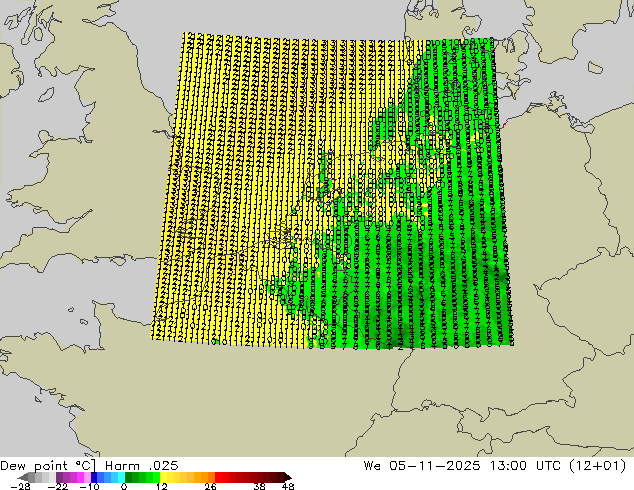634x490 pixels.
Task: Click the 26 legend label
Action: 210,486
